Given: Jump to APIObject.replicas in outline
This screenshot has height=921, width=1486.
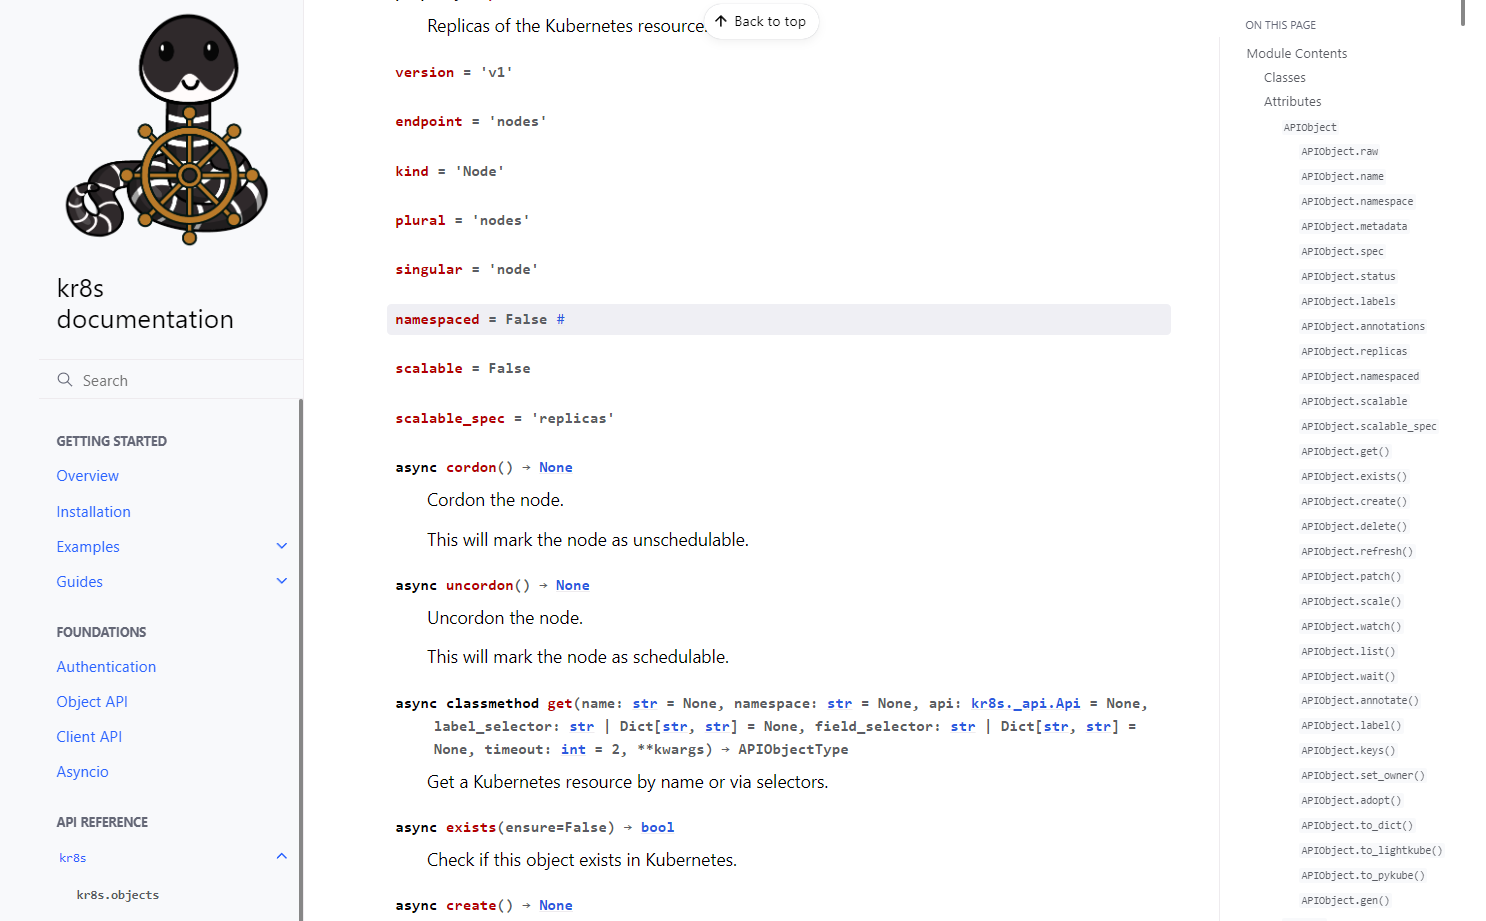Looking at the screenshot, I should click(x=1354, y=352).
